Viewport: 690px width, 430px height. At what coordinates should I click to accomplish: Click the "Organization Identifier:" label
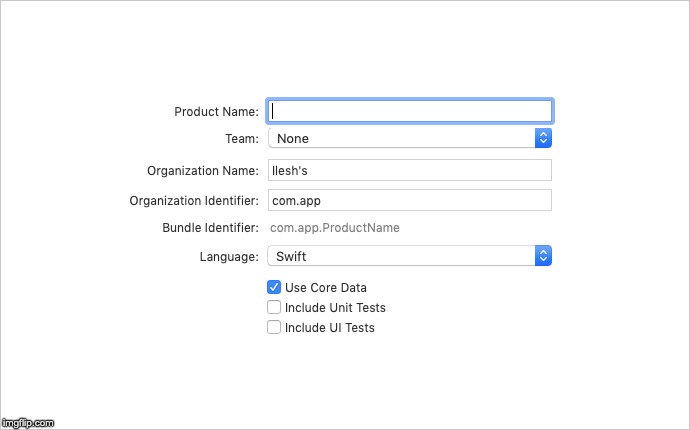(x=194, y=201)
